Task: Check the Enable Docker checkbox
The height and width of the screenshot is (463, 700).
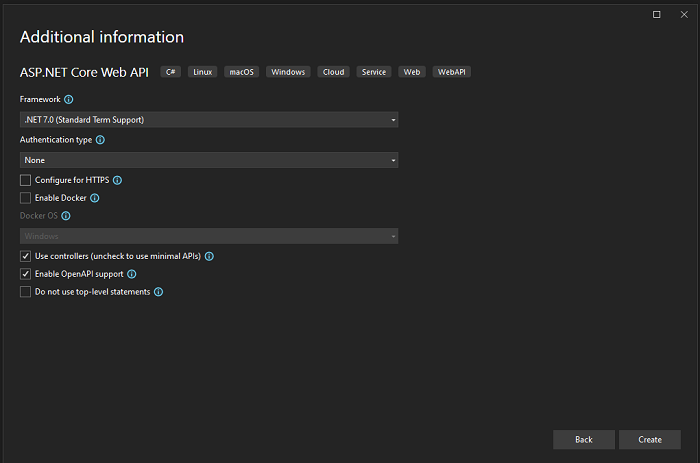Action: [25, 198]
